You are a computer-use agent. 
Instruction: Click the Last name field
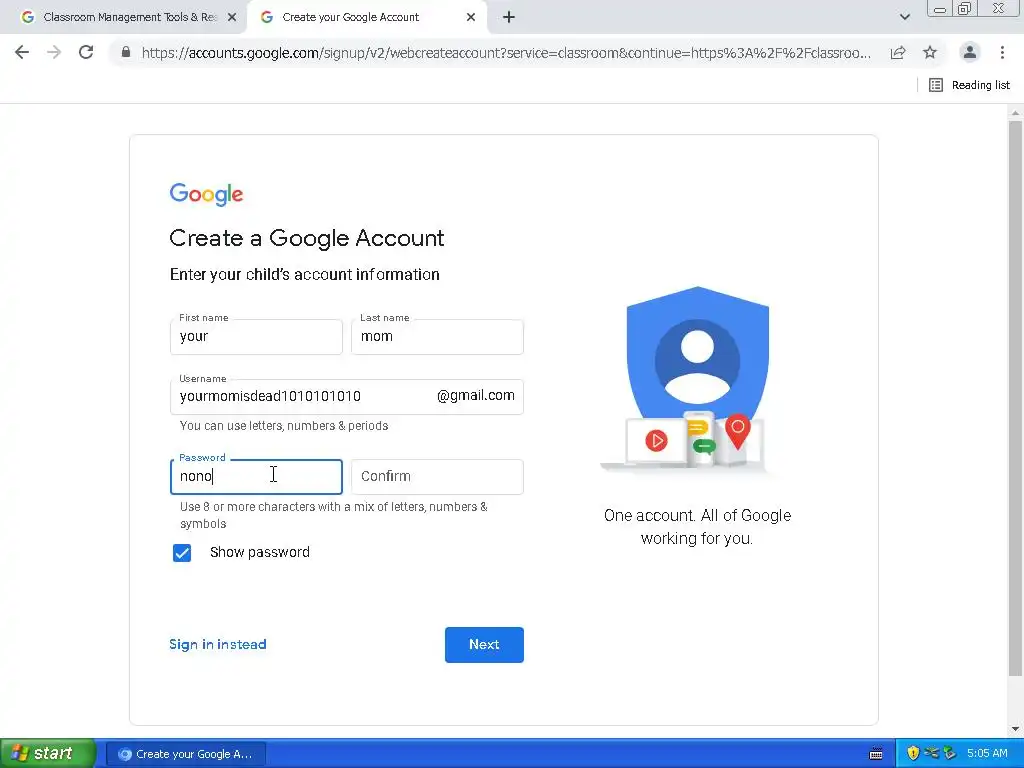coord(437,337)
